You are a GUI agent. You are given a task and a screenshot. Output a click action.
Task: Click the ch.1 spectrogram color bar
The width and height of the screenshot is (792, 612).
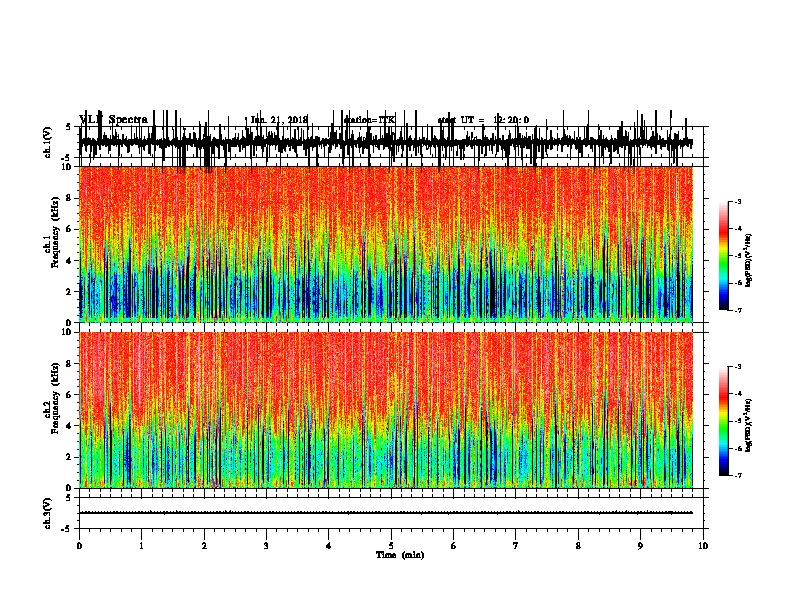723,256
